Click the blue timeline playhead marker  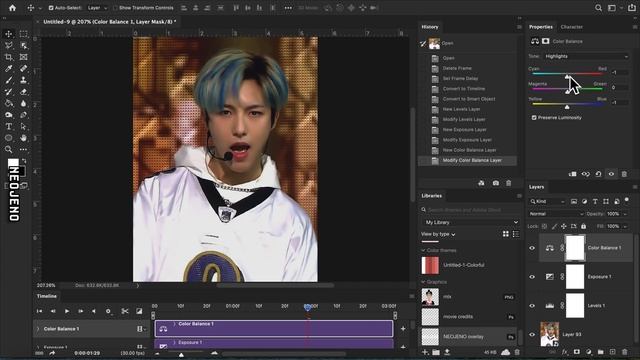[308, 307]
